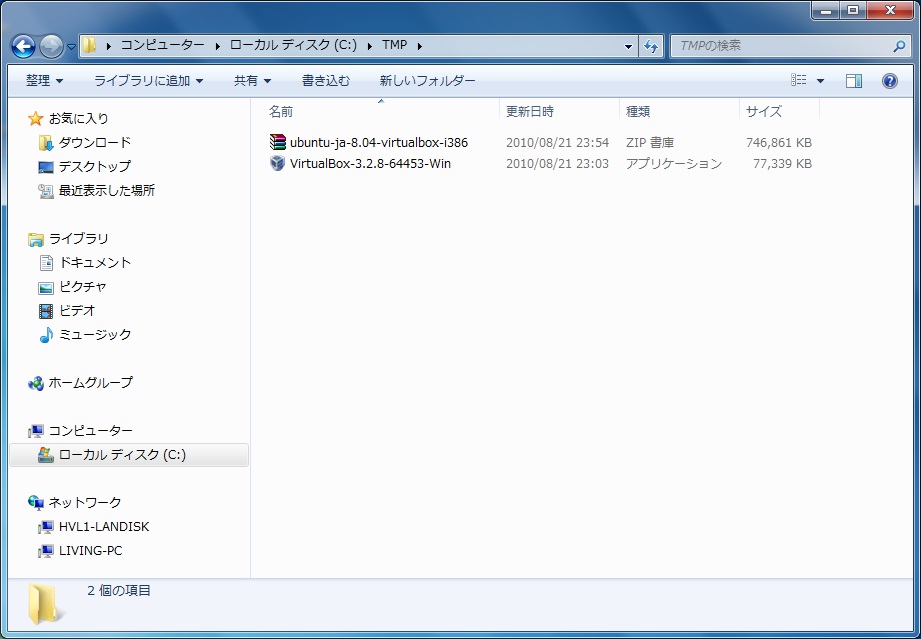
Task: Click the ホームグループ icon
Action: [36, 384]
